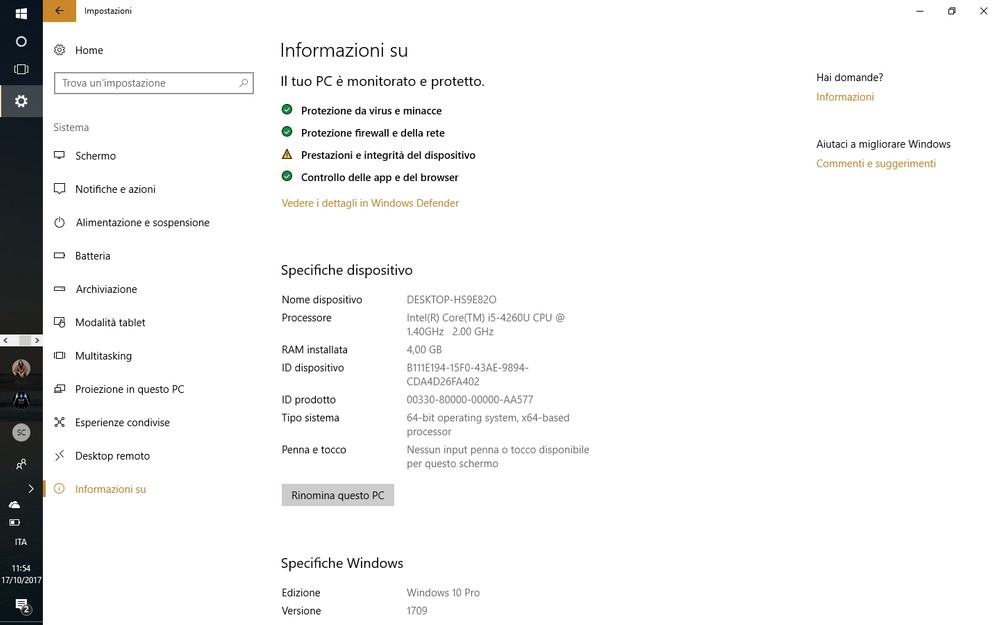Open Action Center notifications icon
Viewport: 1000px width, 625px height.
tap(21, 605)
